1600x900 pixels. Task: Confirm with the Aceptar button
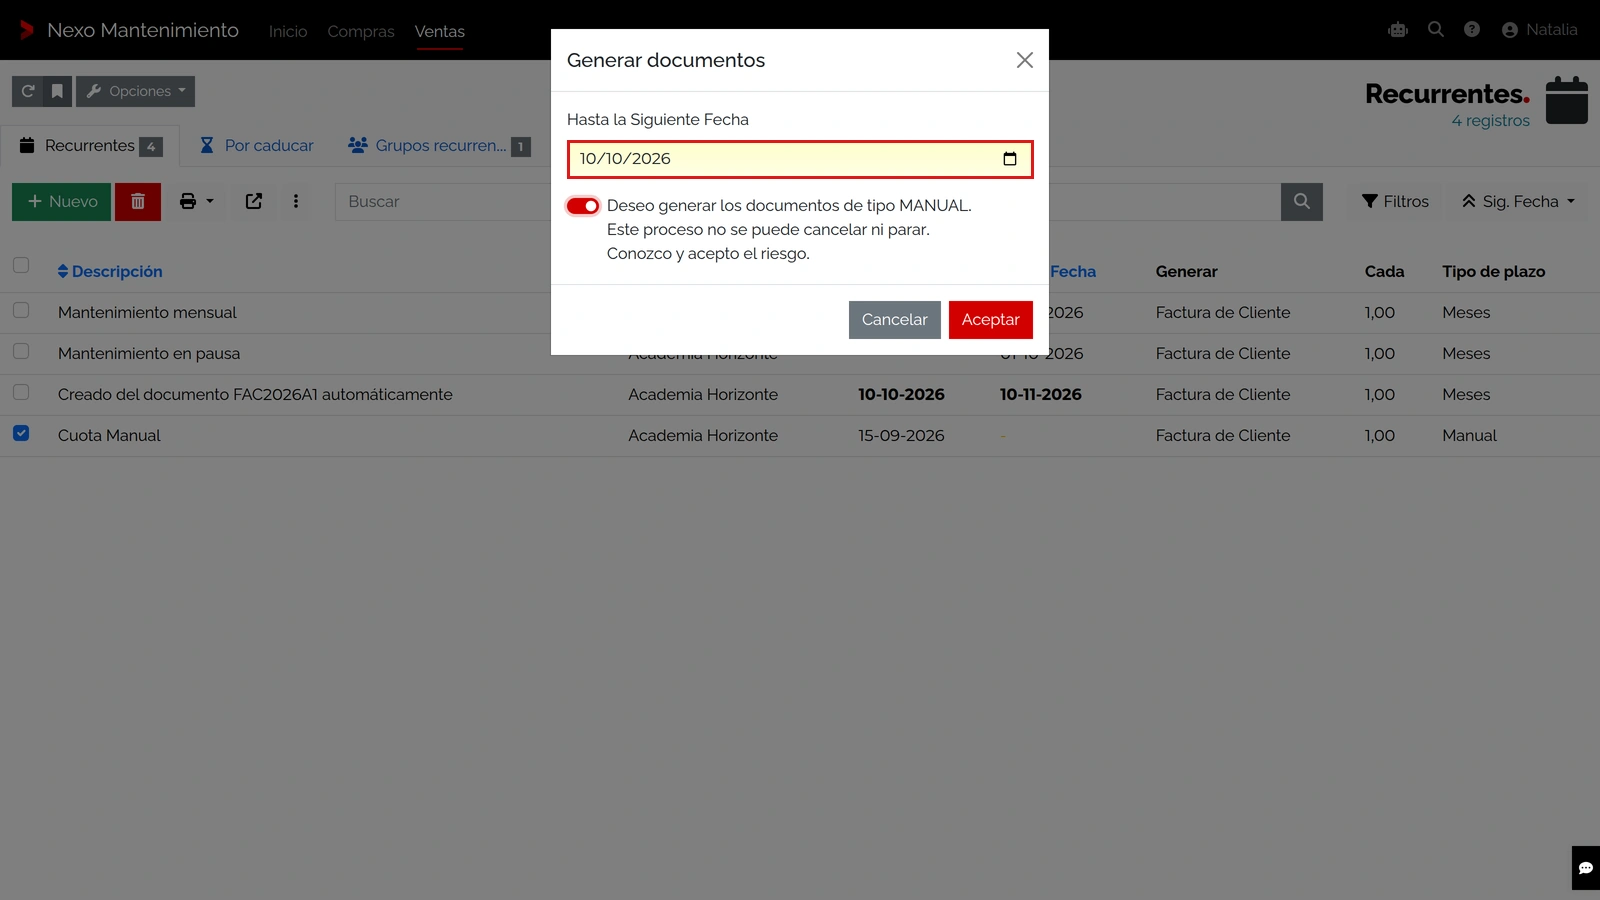[990, 320]
